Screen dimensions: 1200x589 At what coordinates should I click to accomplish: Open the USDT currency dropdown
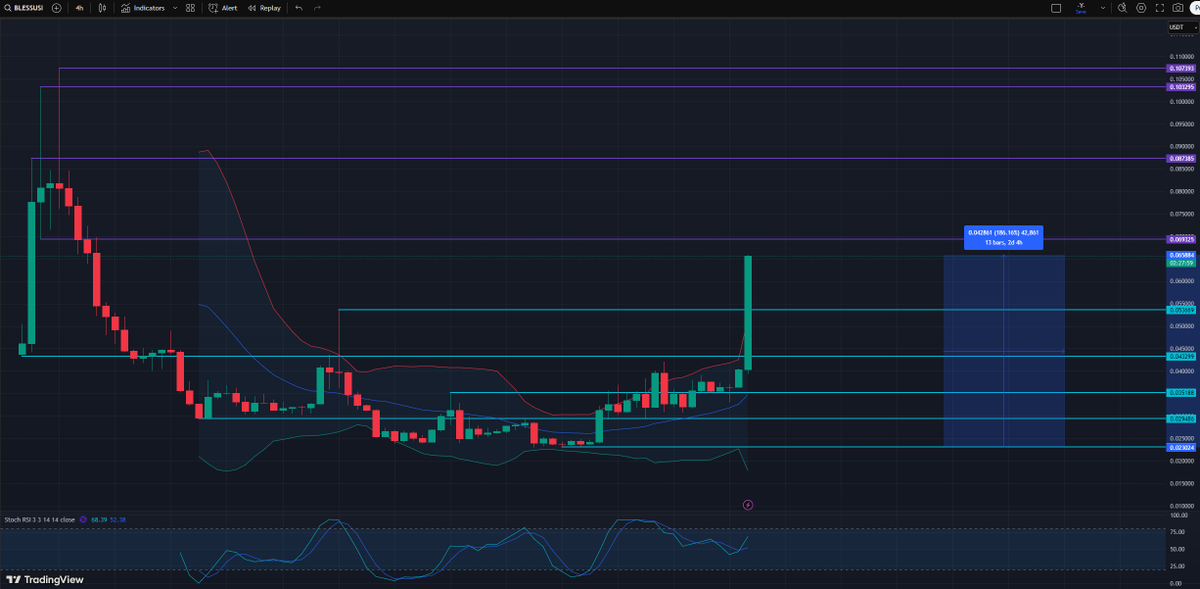coord(1181,28)
